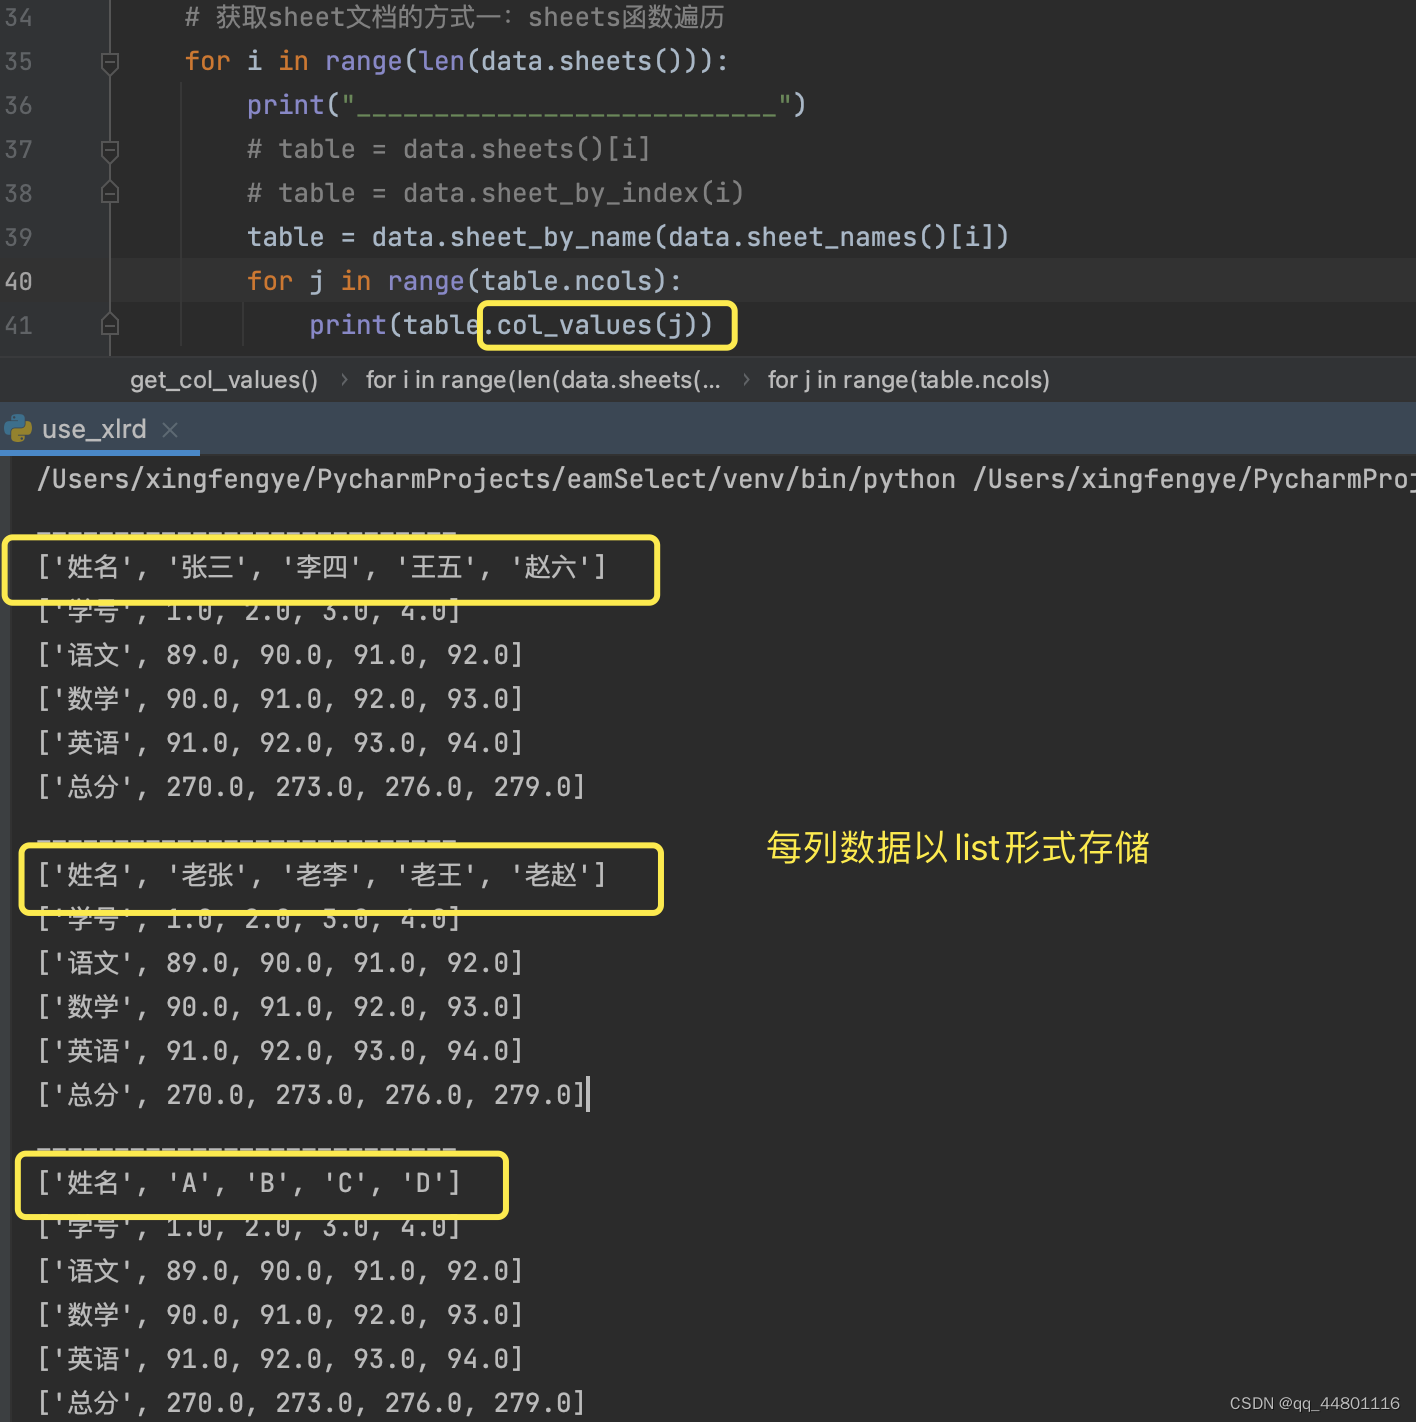Click the print underscore line on line 36
Screen dimensions: 1416x1422
coord(526,105)
